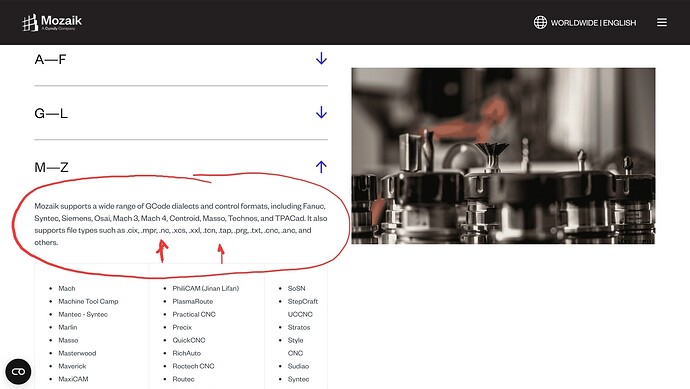
Task: Click the Mantec - Syntec item
Action: 83,314
